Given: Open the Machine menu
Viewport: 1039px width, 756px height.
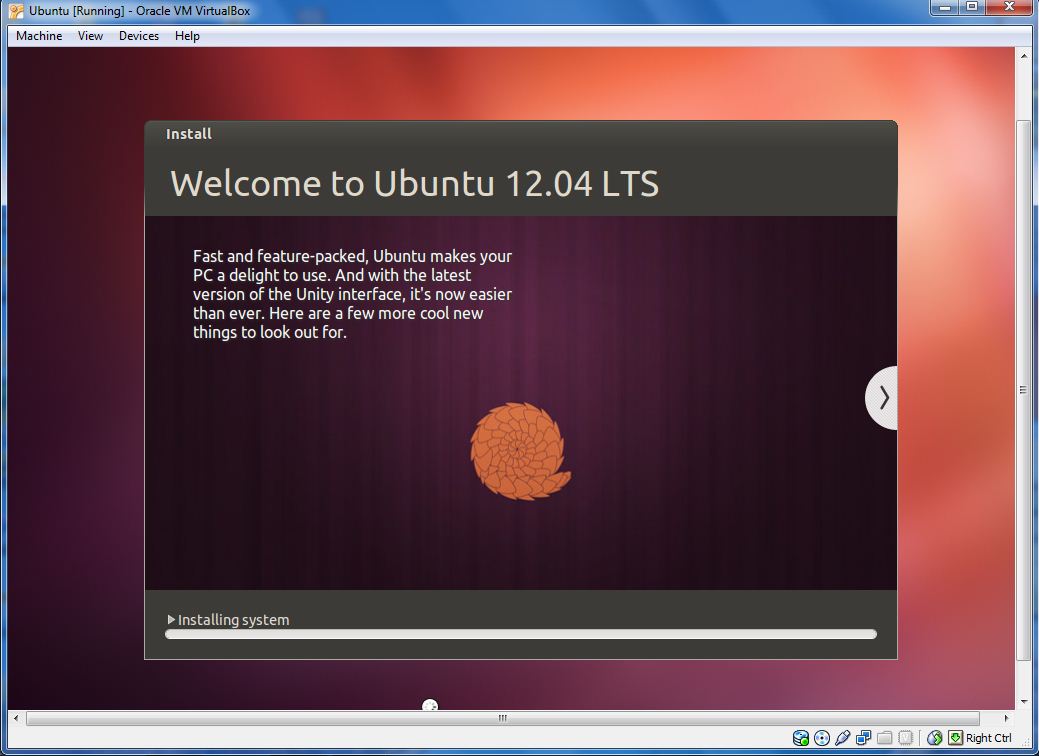Looking at the screenshot, I should (x=38, y=36).
